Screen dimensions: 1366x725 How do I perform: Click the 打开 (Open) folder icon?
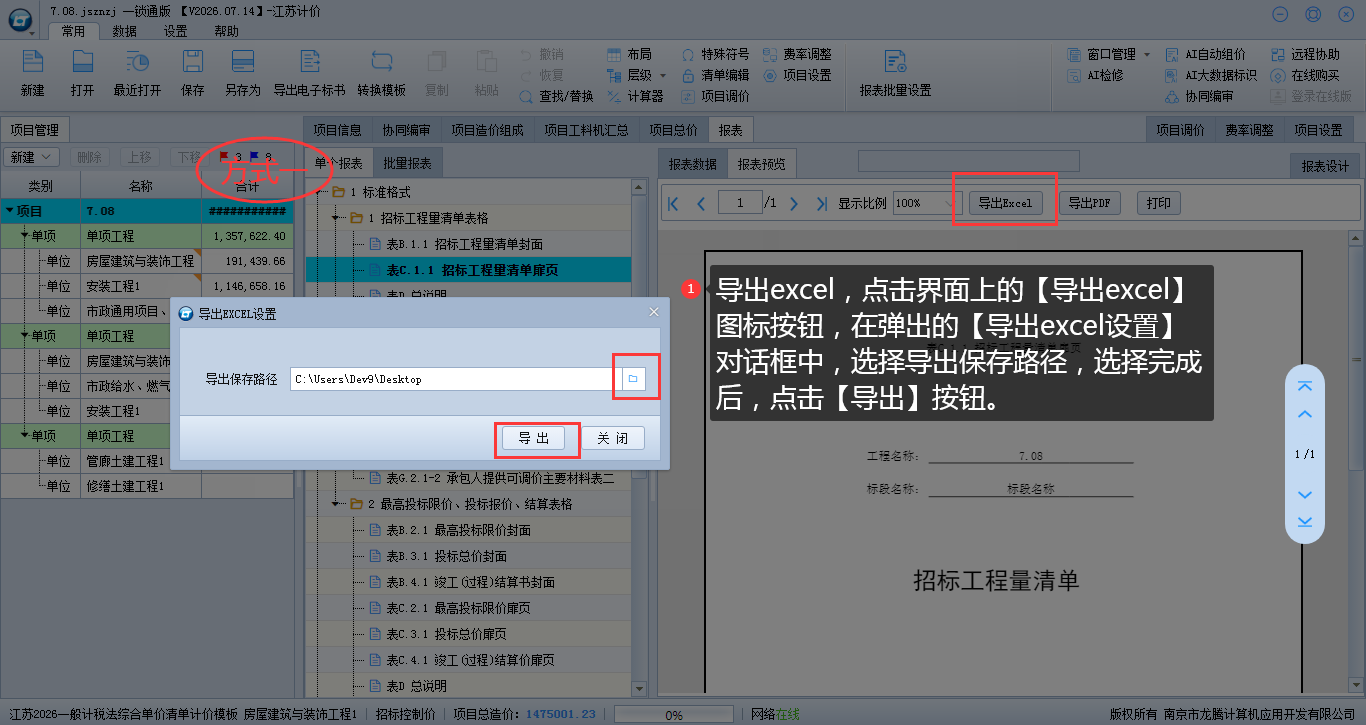pos(82,62)
